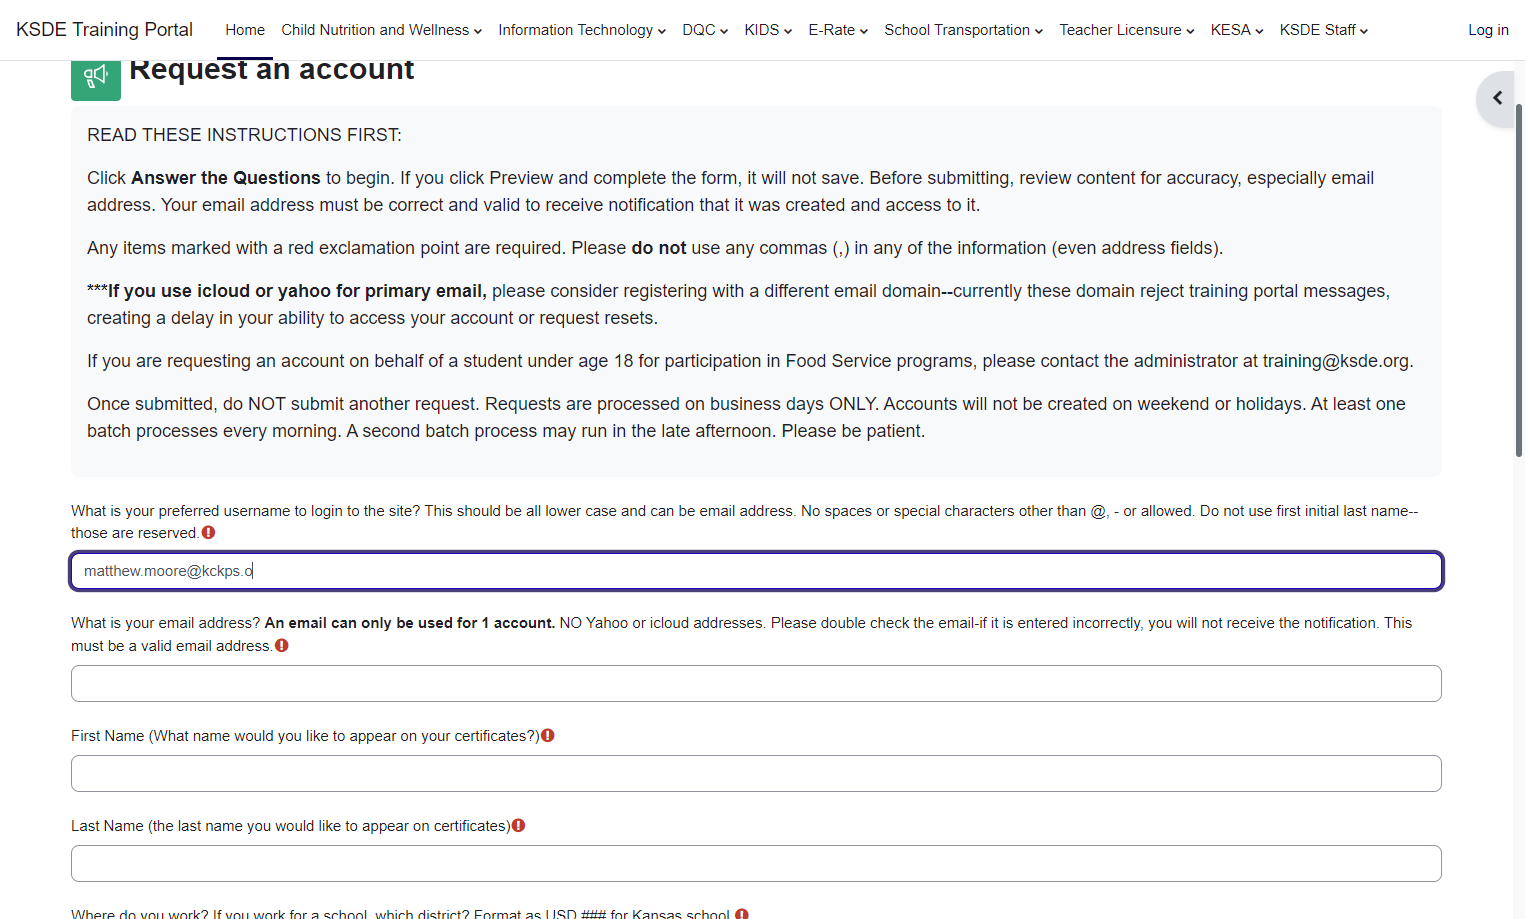This screenshot has height=919, width=1525.
Task: Go to the Home tab
Action: click(245, 30)
